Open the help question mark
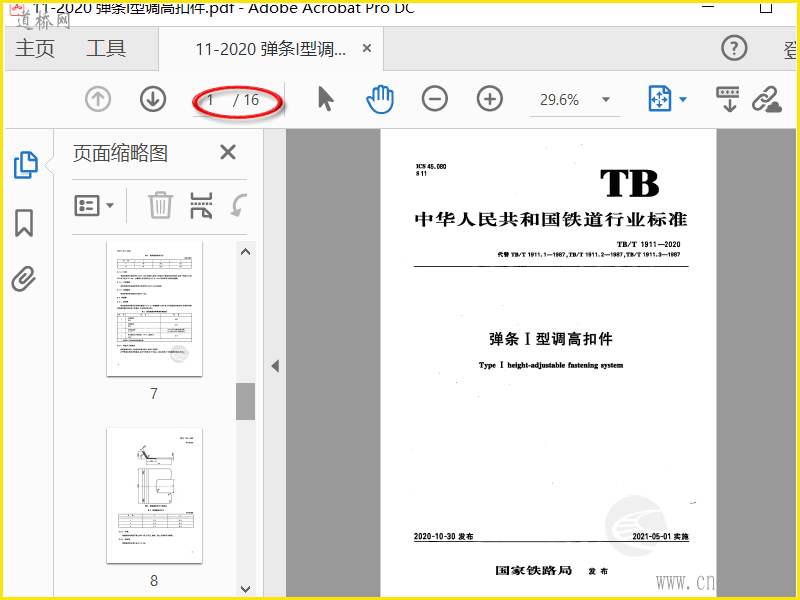This screenshot has height=600, width=800. click(734, 48)
